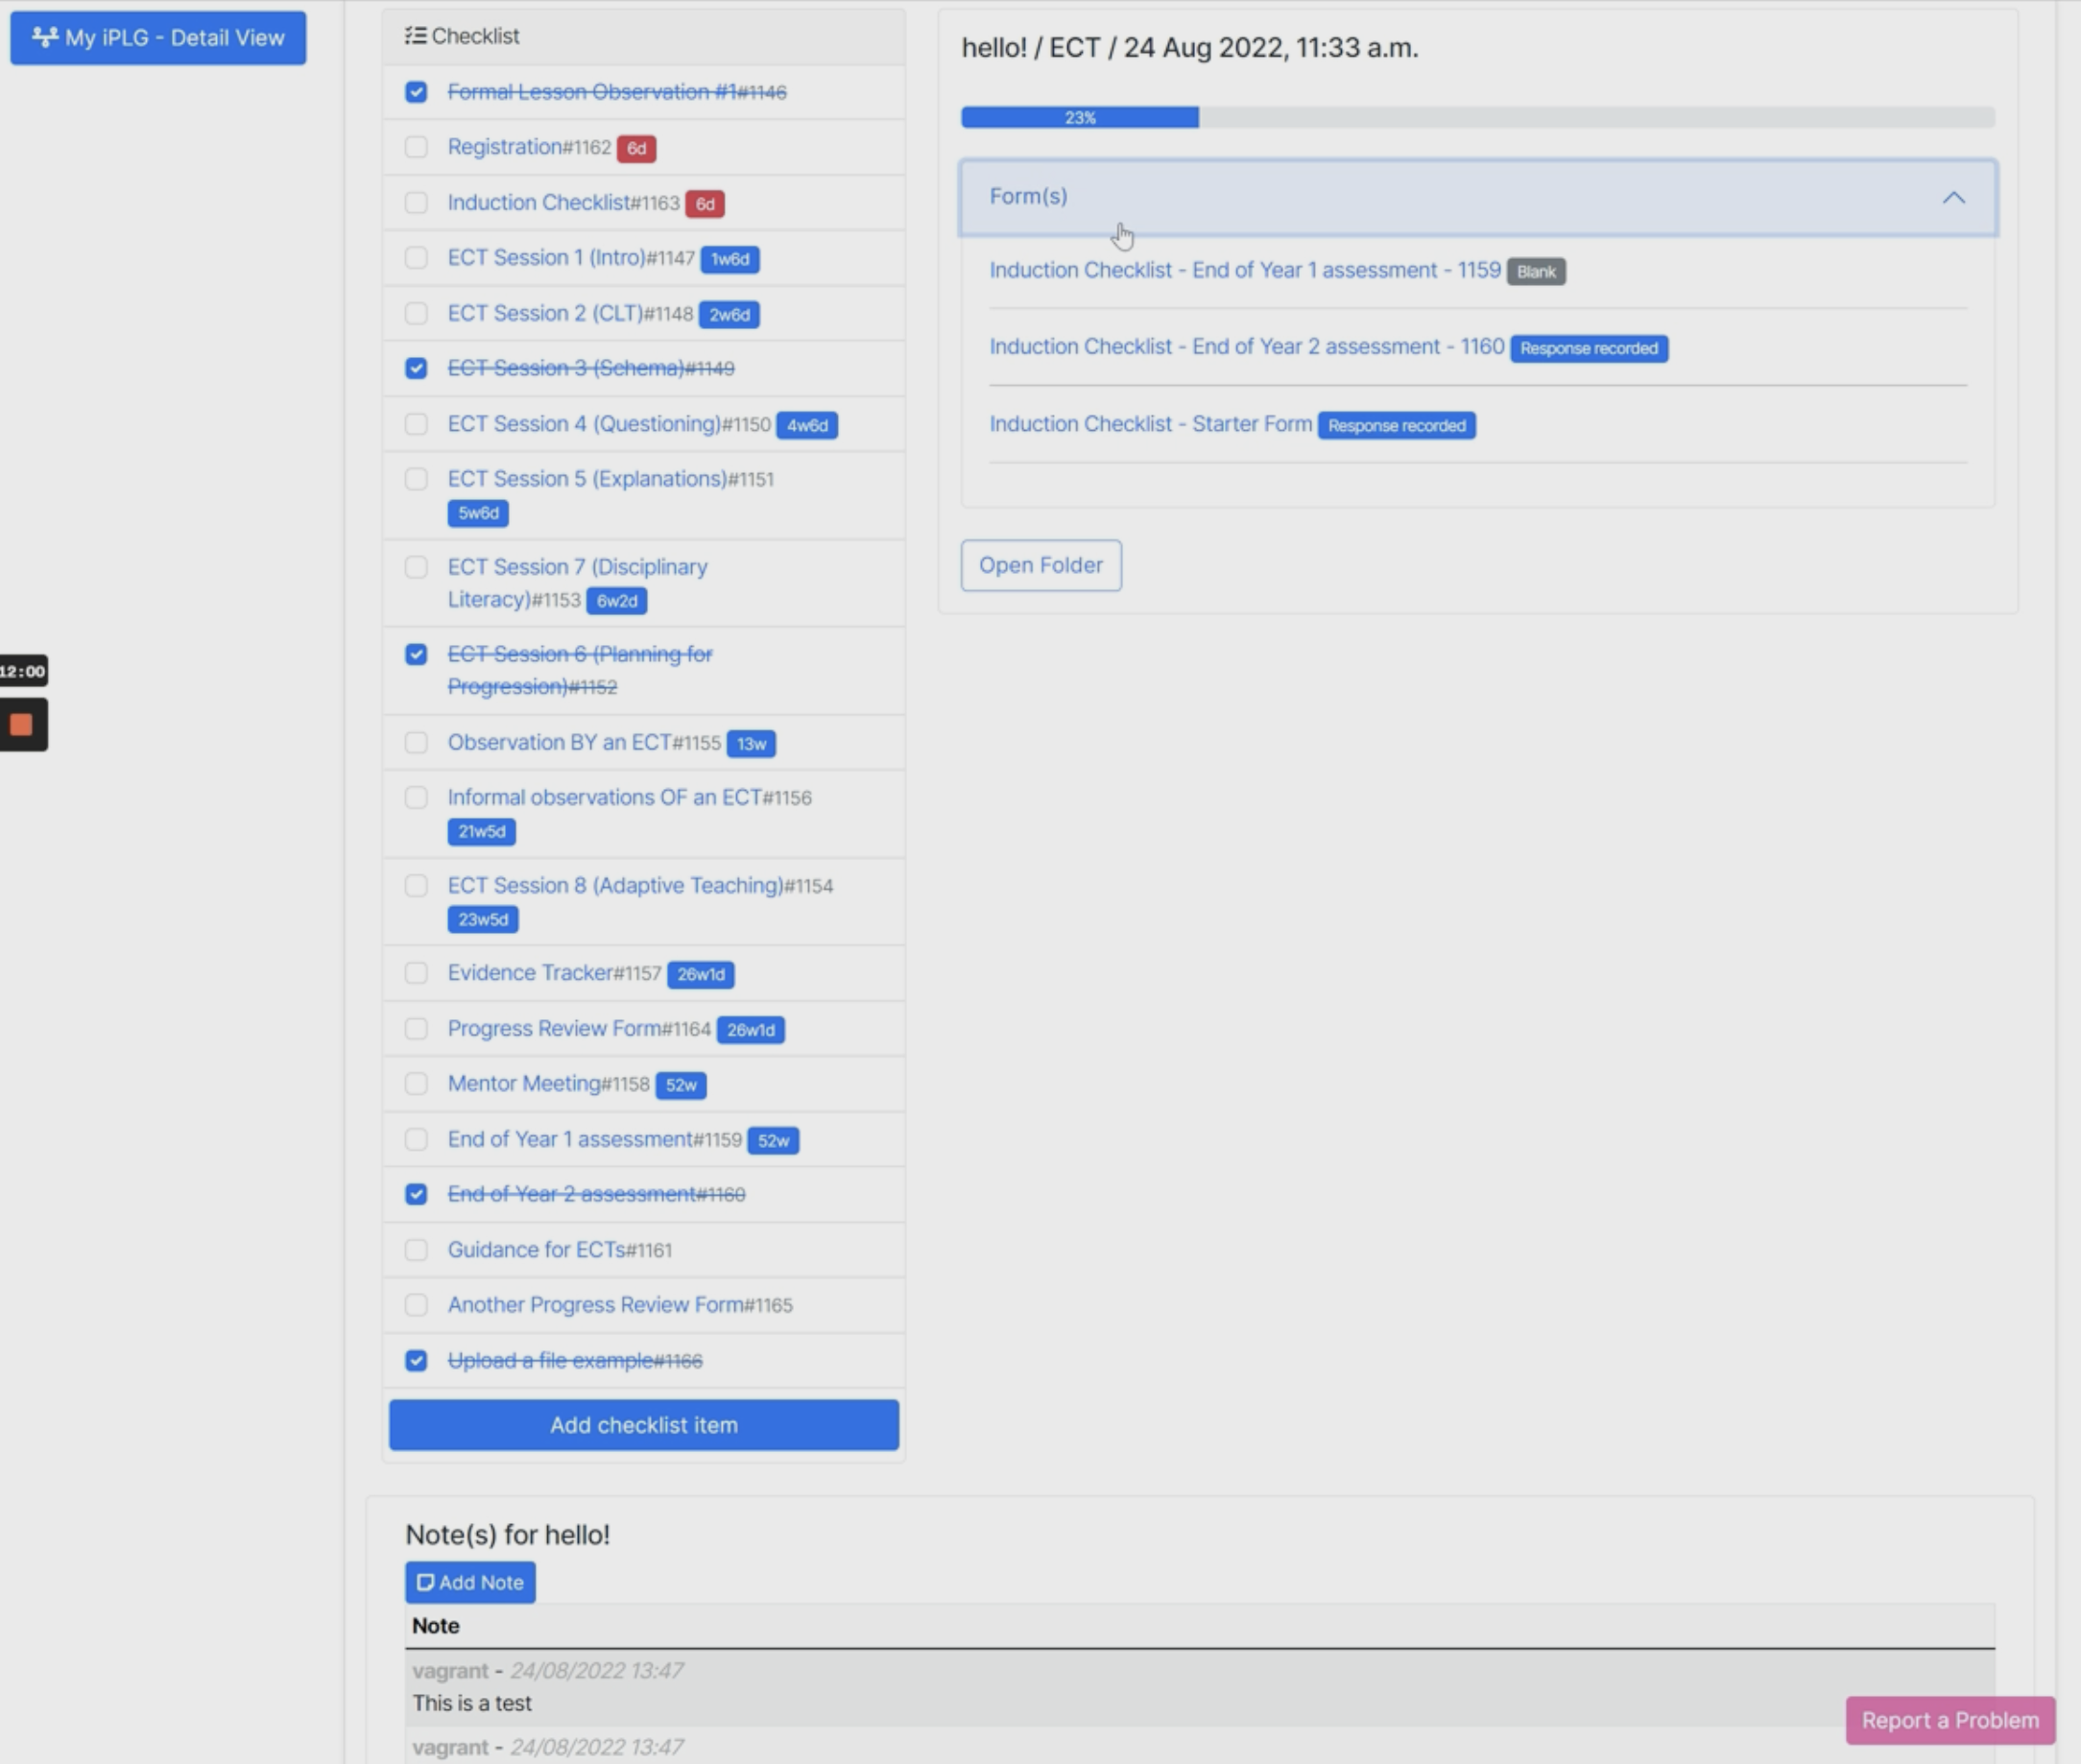Uncheck Formal Lesson Observation #1 checkbox
Viewport: 2081px width, 1764px height.
416,92
